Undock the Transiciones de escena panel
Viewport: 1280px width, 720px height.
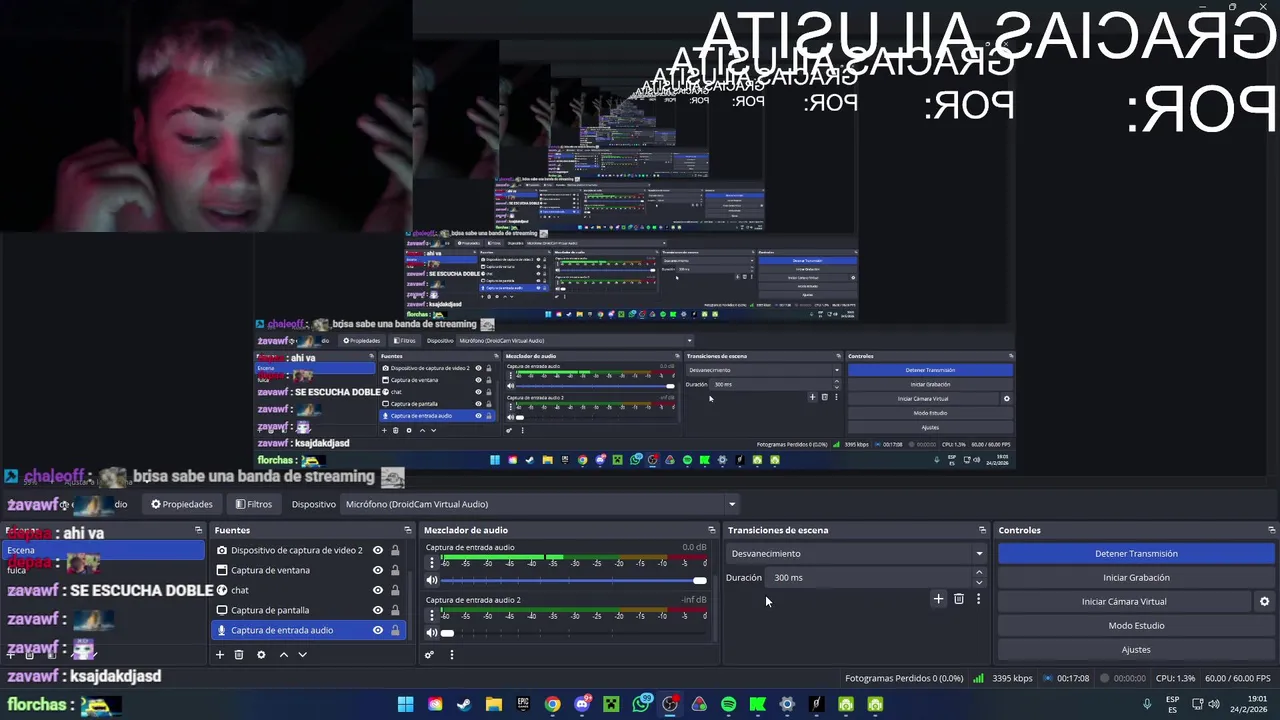click(982, 530)
